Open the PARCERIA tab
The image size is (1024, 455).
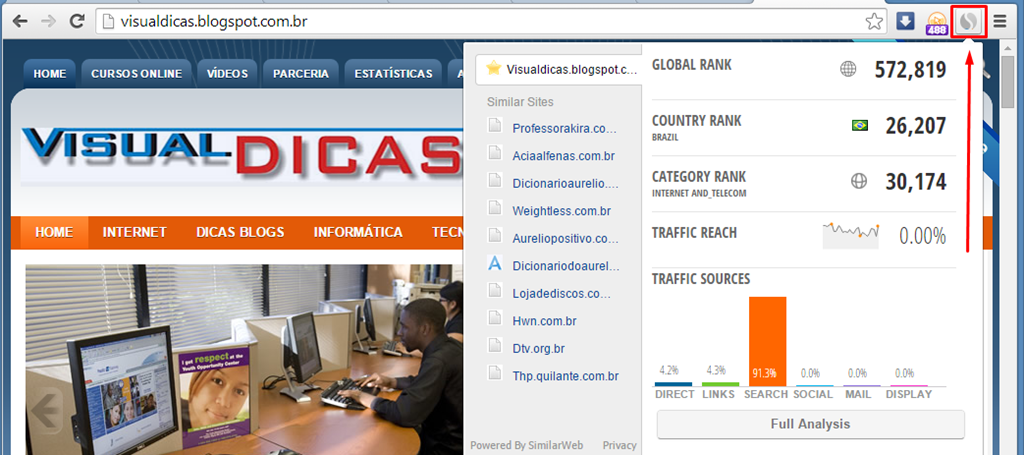point(301,74)
